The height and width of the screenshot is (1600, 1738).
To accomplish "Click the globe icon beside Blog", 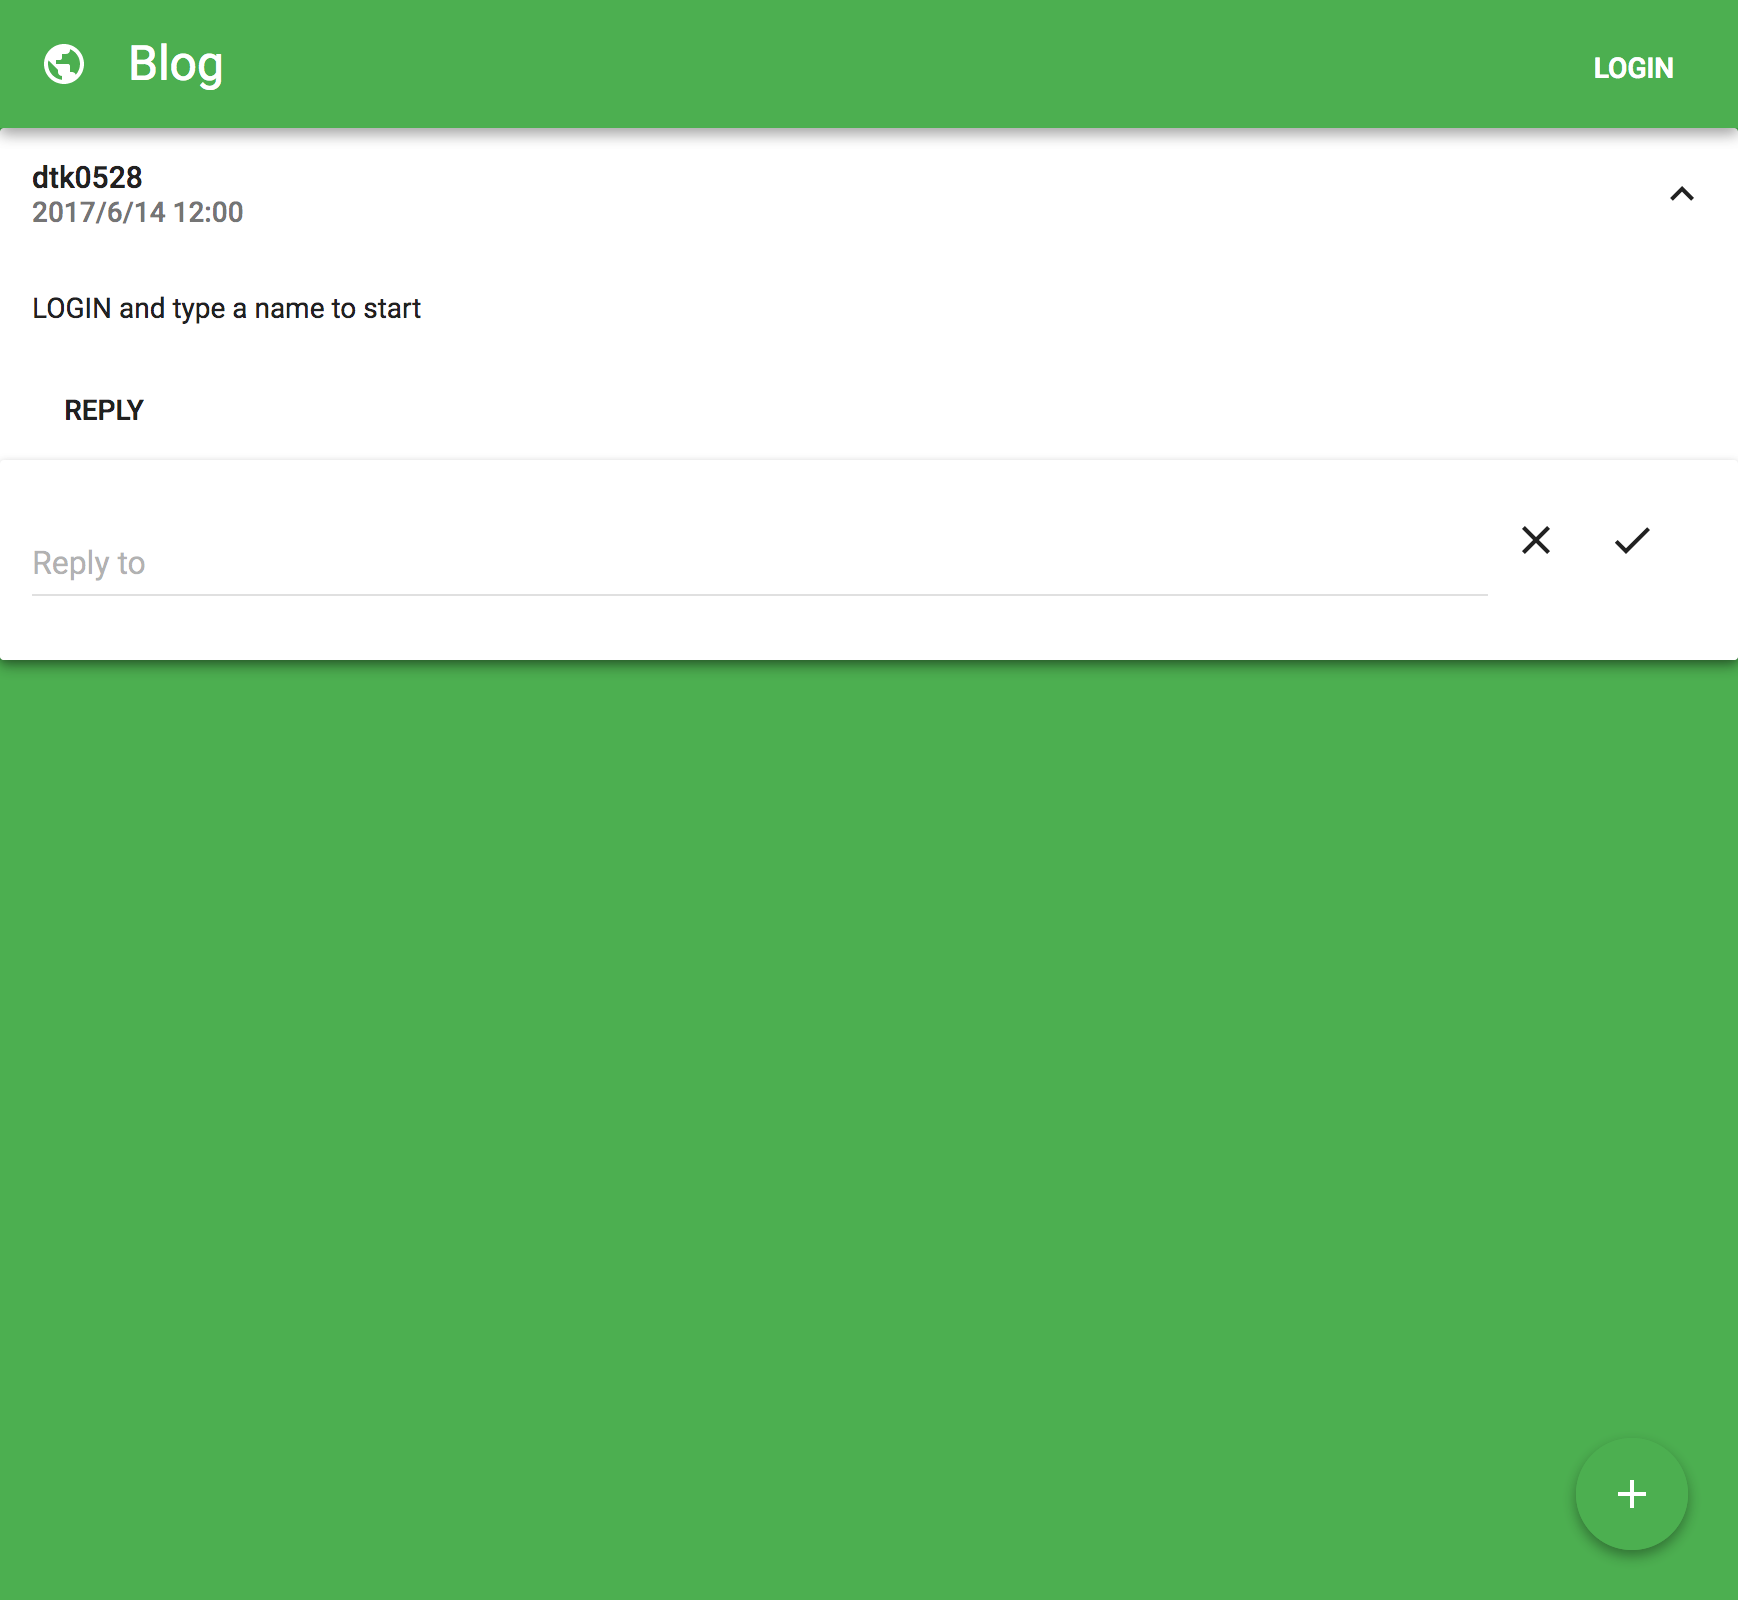I will (64, 64).
